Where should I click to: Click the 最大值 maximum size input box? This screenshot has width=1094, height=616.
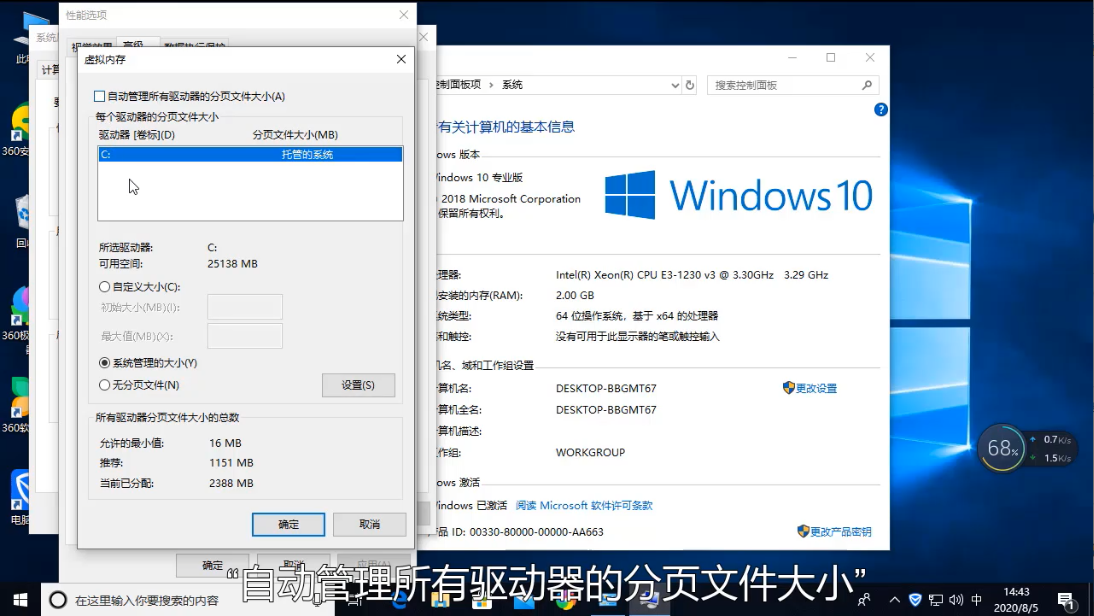pyautogui.click(x=245, y=336)
